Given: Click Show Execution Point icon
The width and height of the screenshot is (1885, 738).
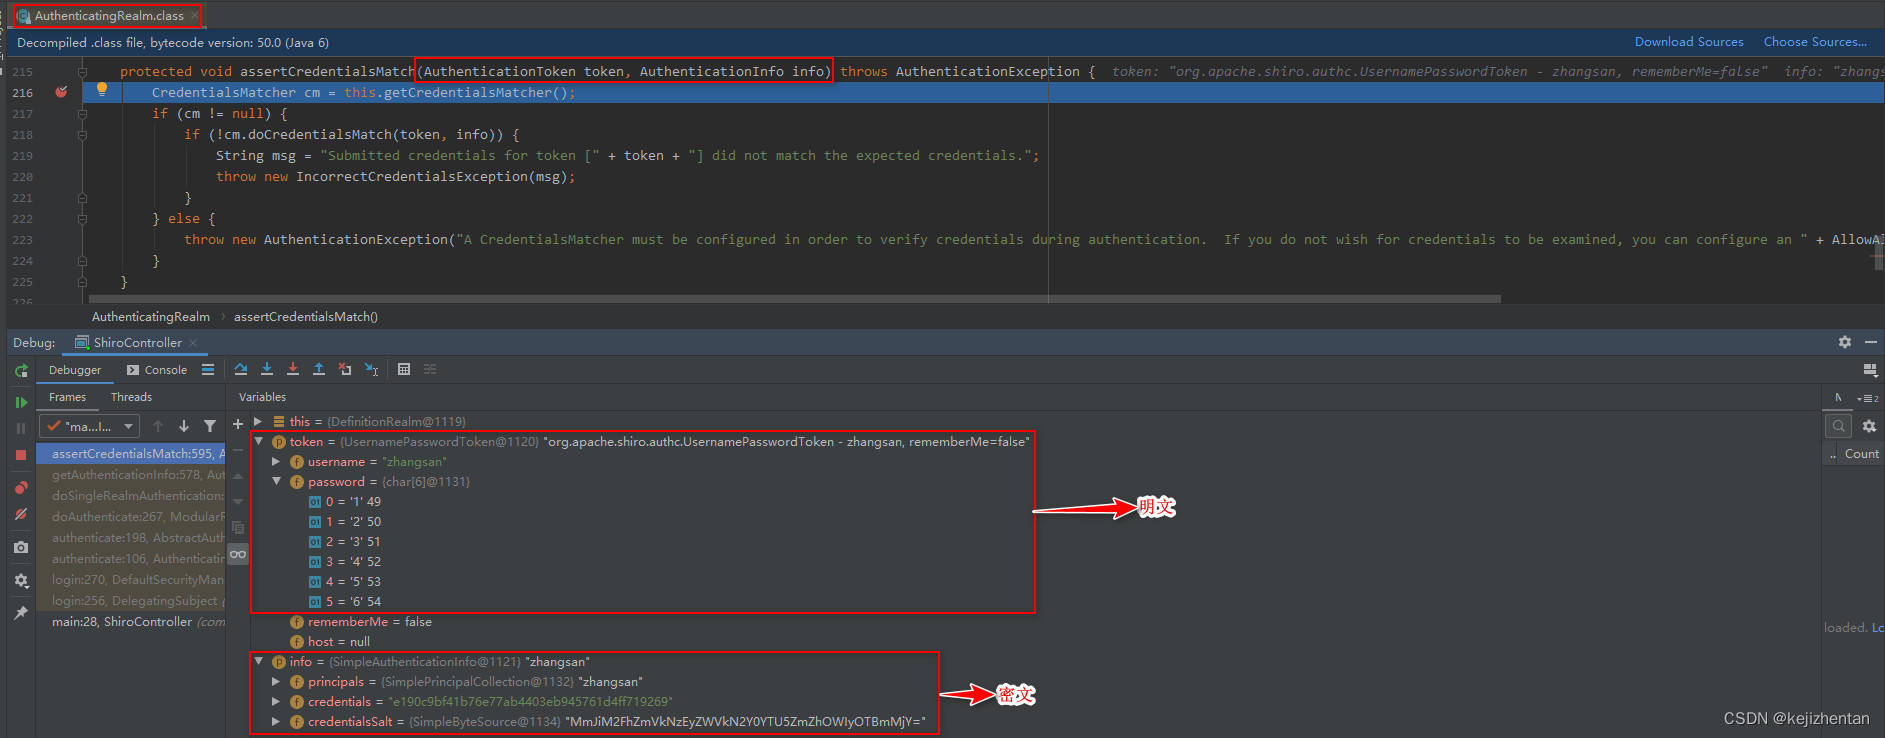Looking at the screenshot, I should (208, 370).
